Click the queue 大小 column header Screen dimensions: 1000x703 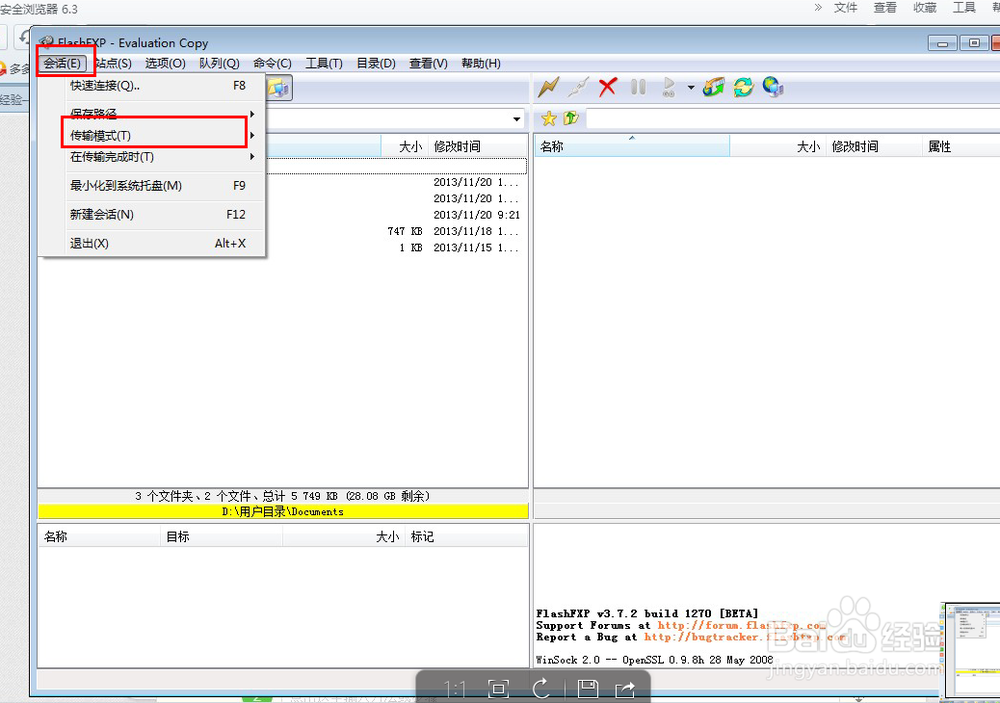pyautogui.click(x=344, y=536)
